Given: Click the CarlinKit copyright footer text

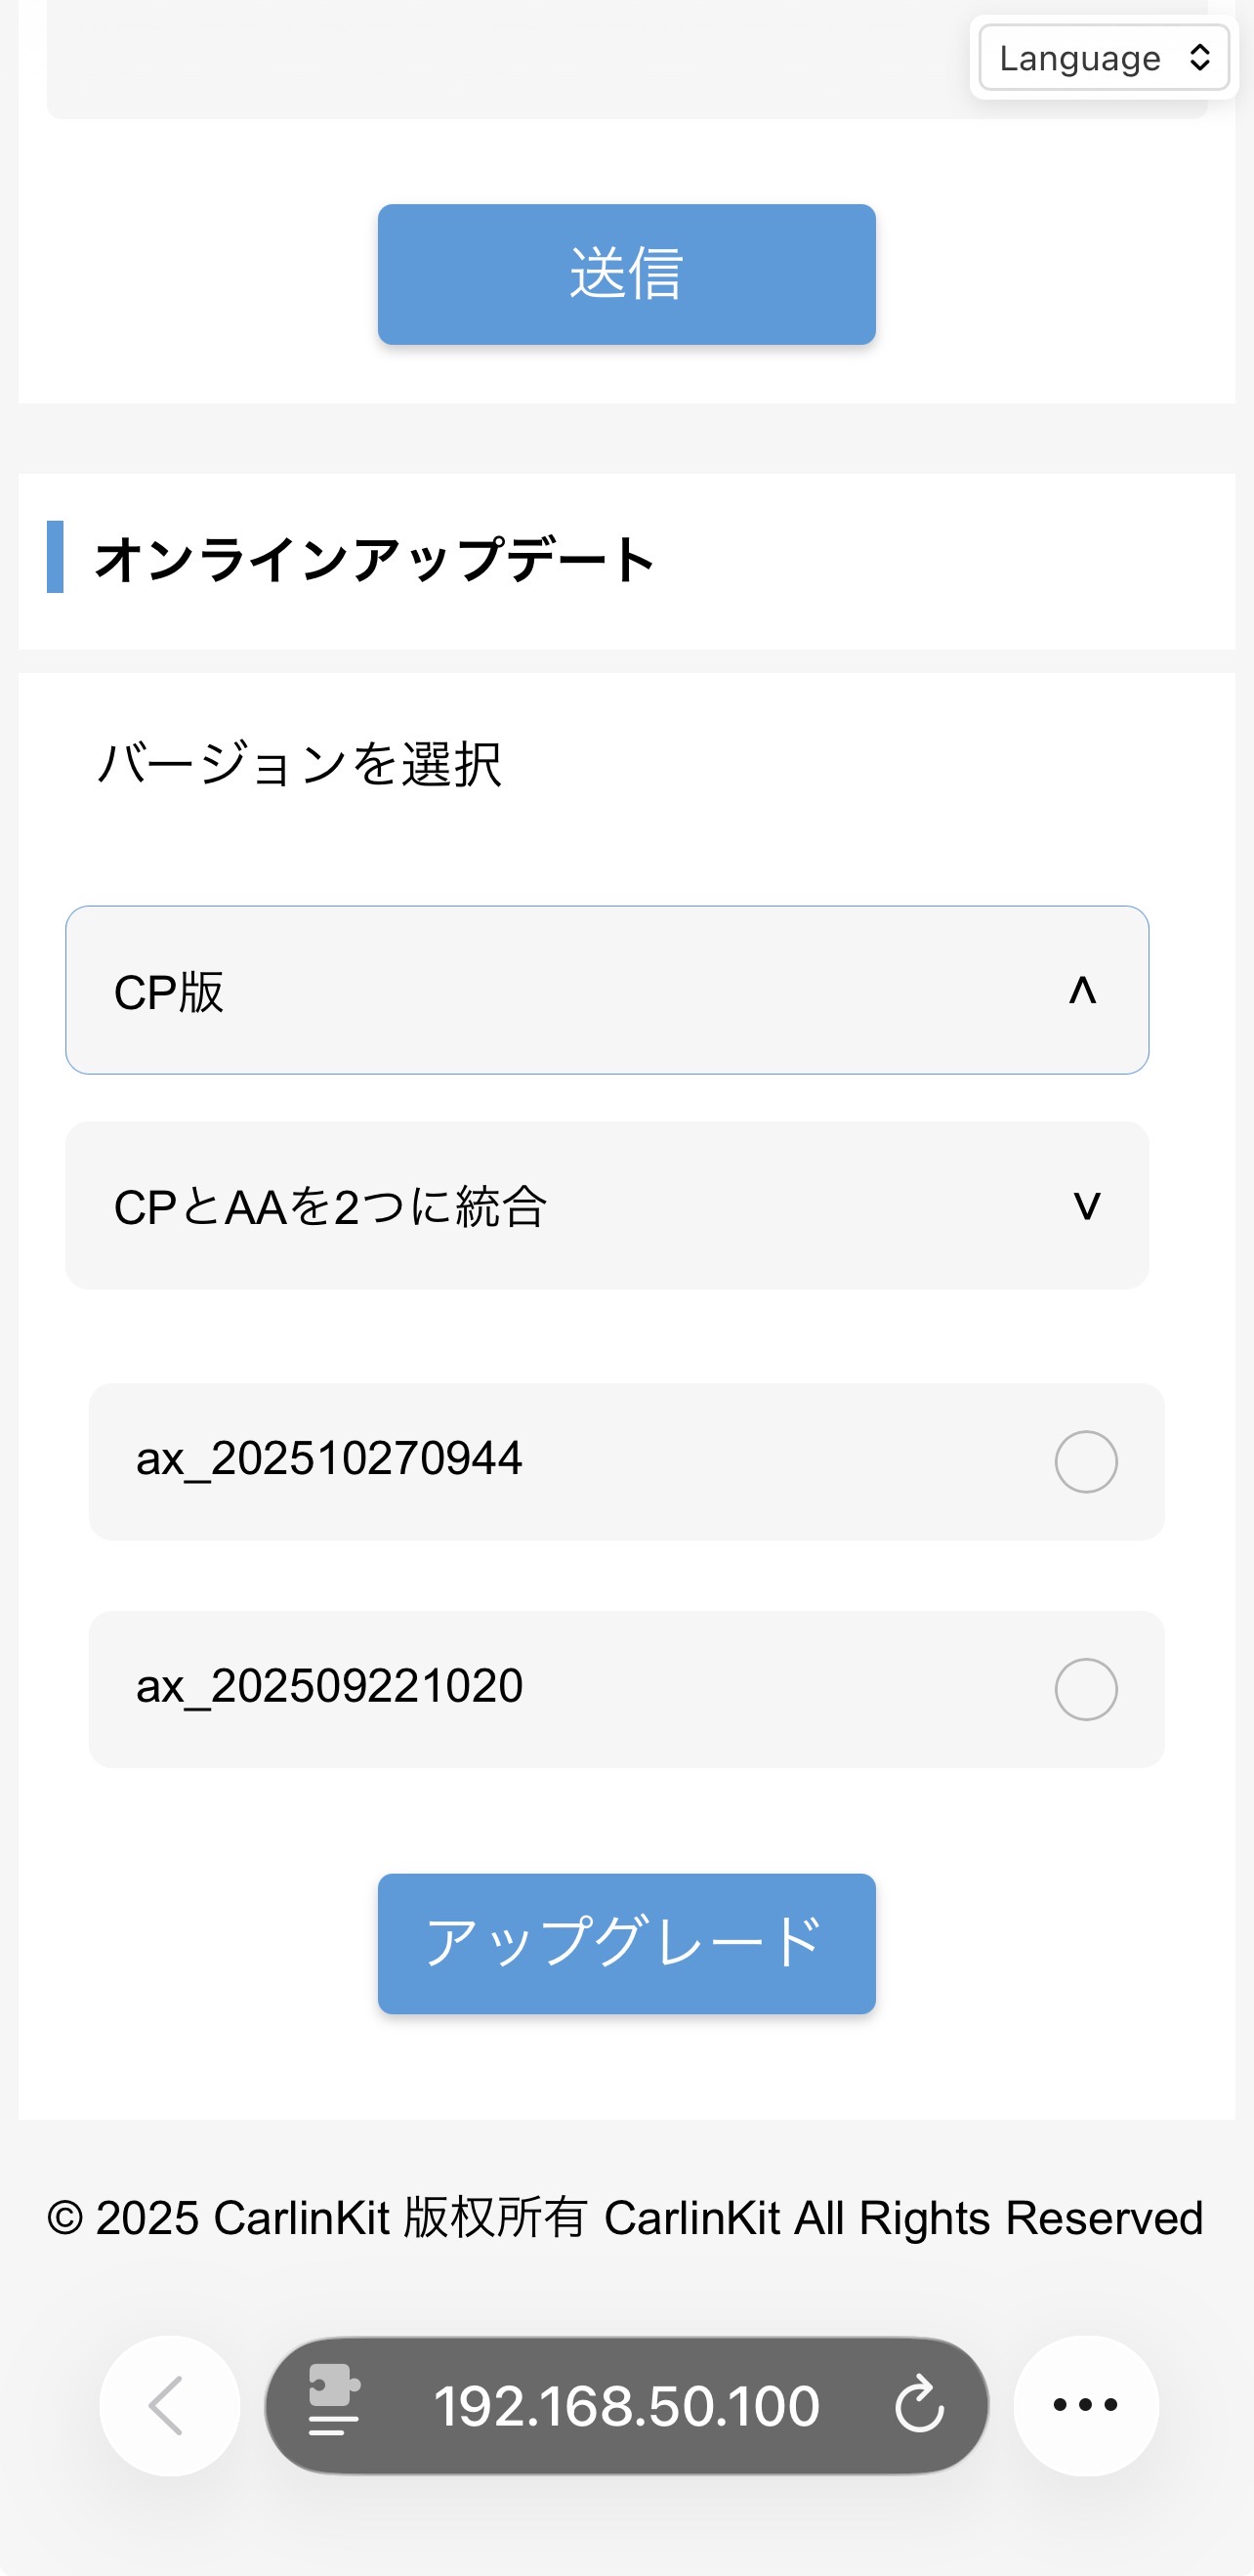Looking at the screenshot, I should click(x=625, y=2218).
